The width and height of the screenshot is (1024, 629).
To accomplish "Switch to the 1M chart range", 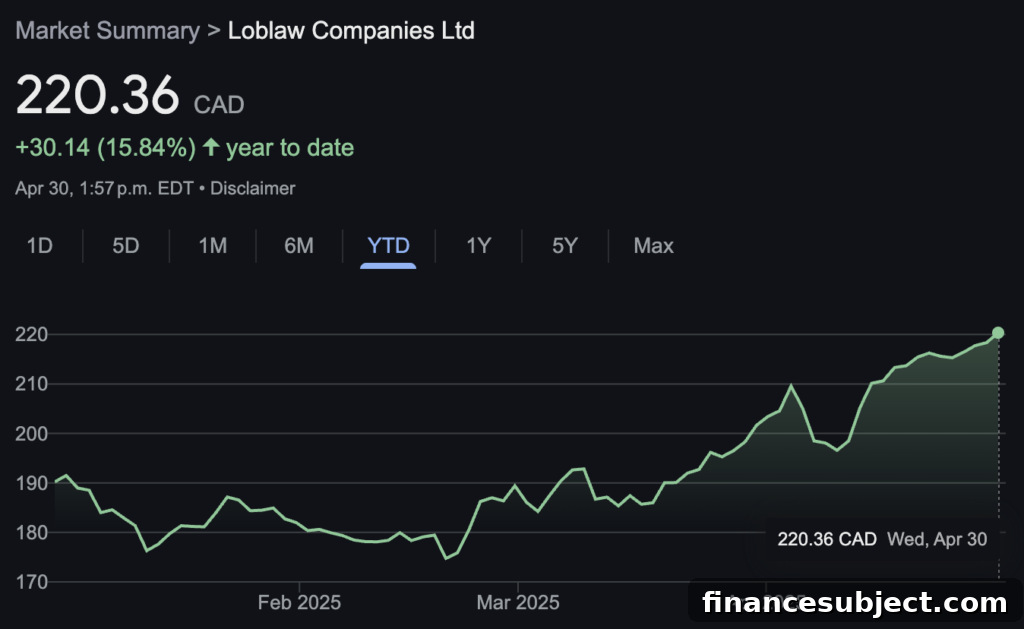I will [x=212, y=246].
